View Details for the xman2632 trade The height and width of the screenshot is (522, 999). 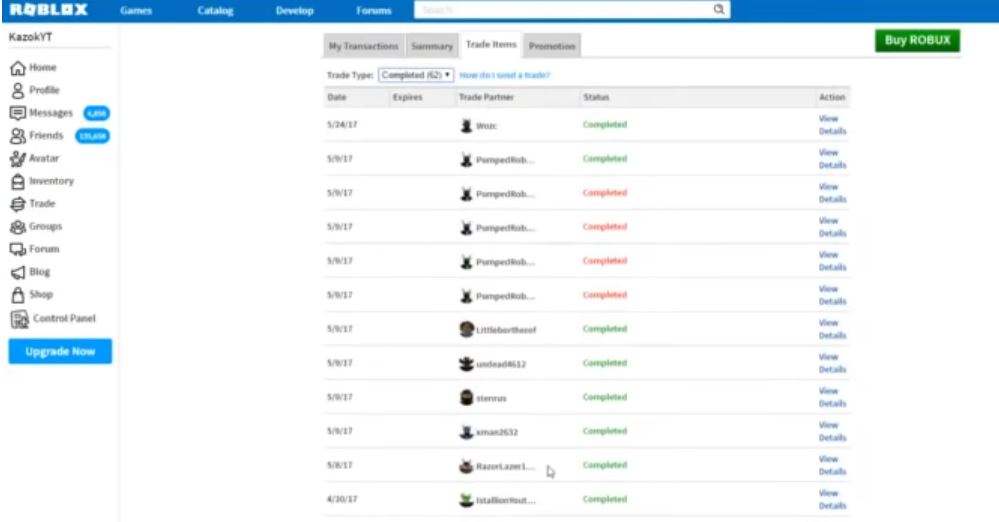[x=832, y=431]
